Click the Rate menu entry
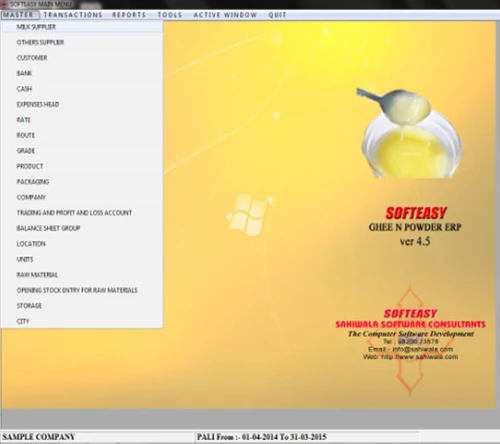 point(82,120)
